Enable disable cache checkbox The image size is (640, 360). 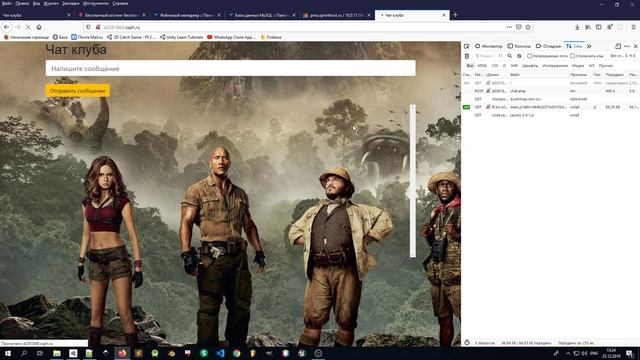[x=572, y=56]
